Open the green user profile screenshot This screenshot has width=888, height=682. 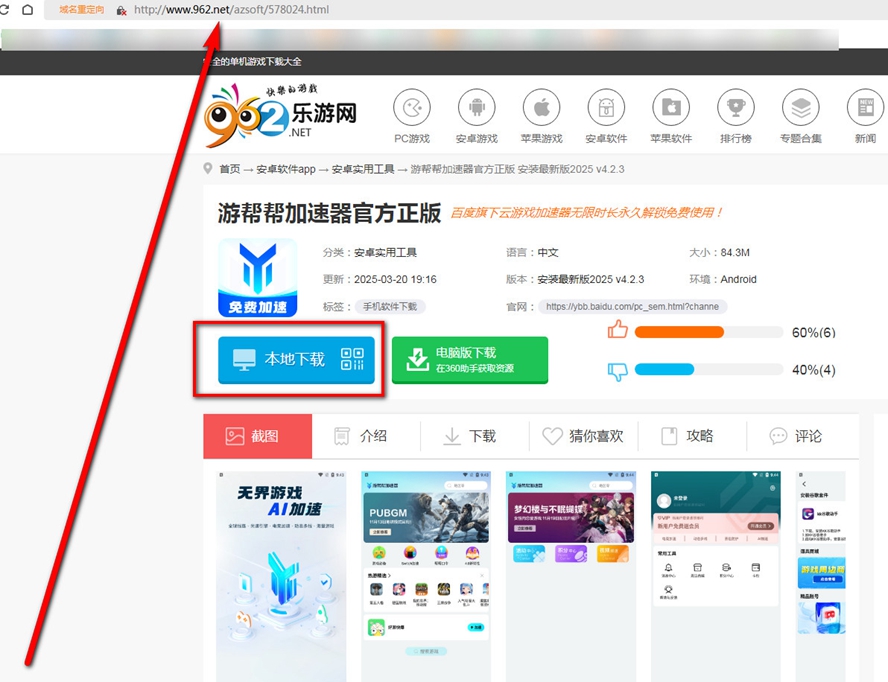pos(716,576)
